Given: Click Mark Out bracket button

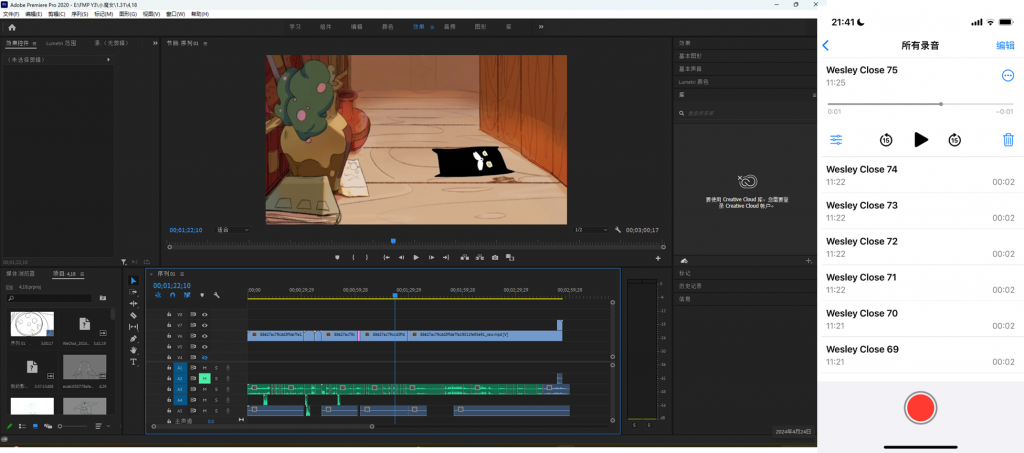Looking at the screenshot, I should pos(368,257).
